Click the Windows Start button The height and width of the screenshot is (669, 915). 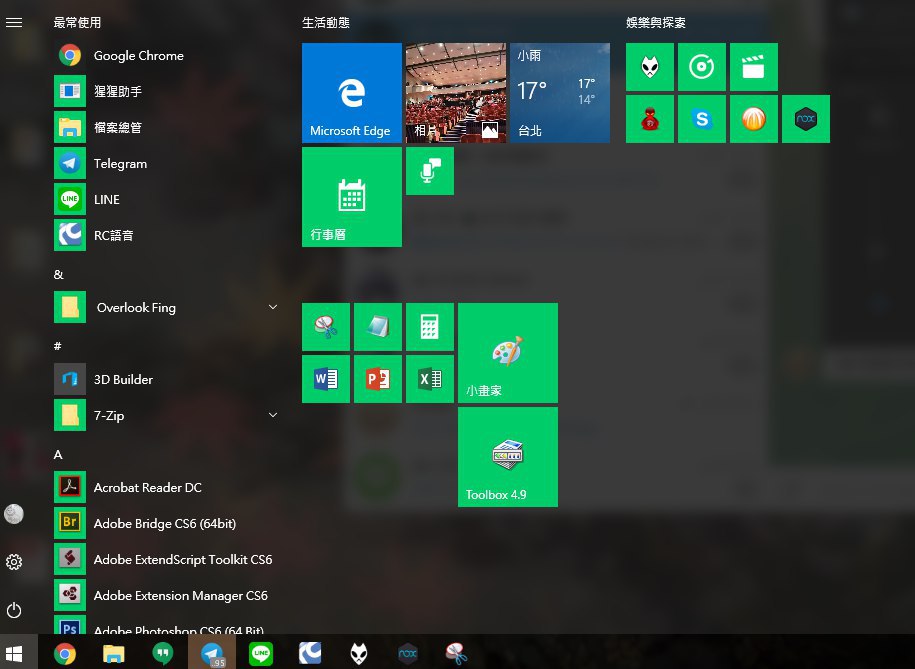pos(14,653)
